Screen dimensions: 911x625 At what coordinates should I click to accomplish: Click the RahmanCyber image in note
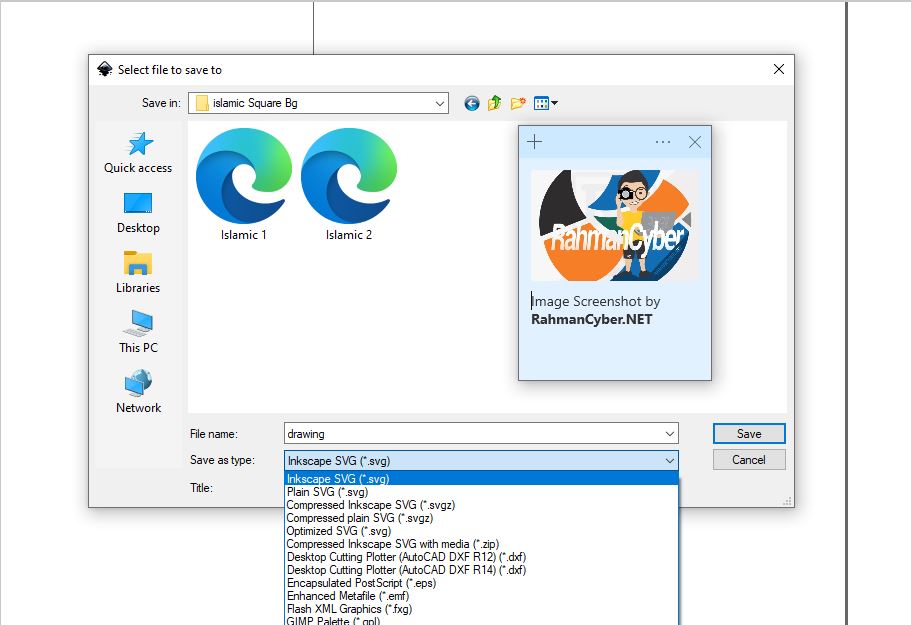tap(615, 225)
